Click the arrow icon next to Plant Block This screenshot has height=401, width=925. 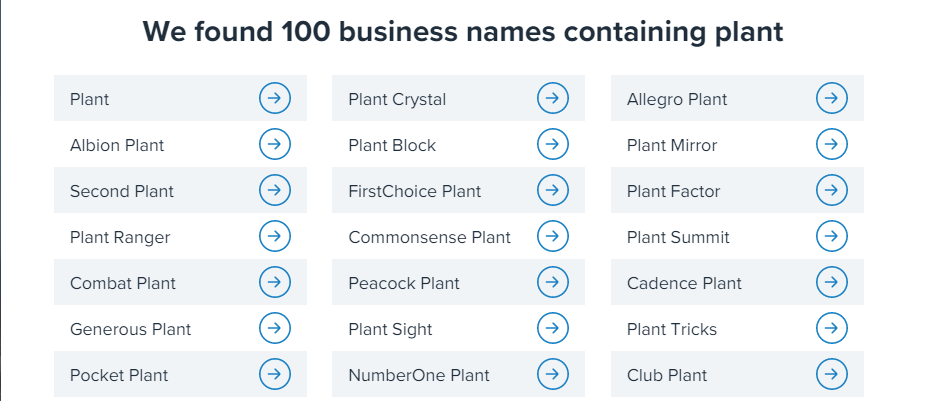coord(553,145)
